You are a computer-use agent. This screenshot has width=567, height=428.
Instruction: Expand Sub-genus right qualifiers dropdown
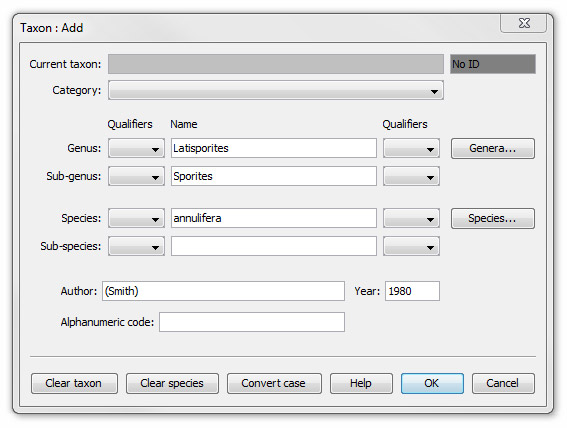412,176
